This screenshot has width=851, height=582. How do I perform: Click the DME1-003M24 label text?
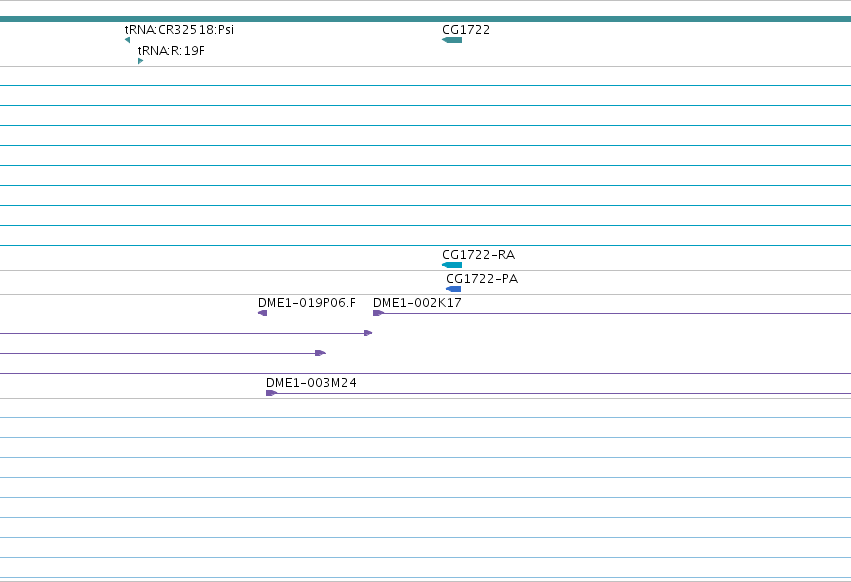[x=312, y=383]
